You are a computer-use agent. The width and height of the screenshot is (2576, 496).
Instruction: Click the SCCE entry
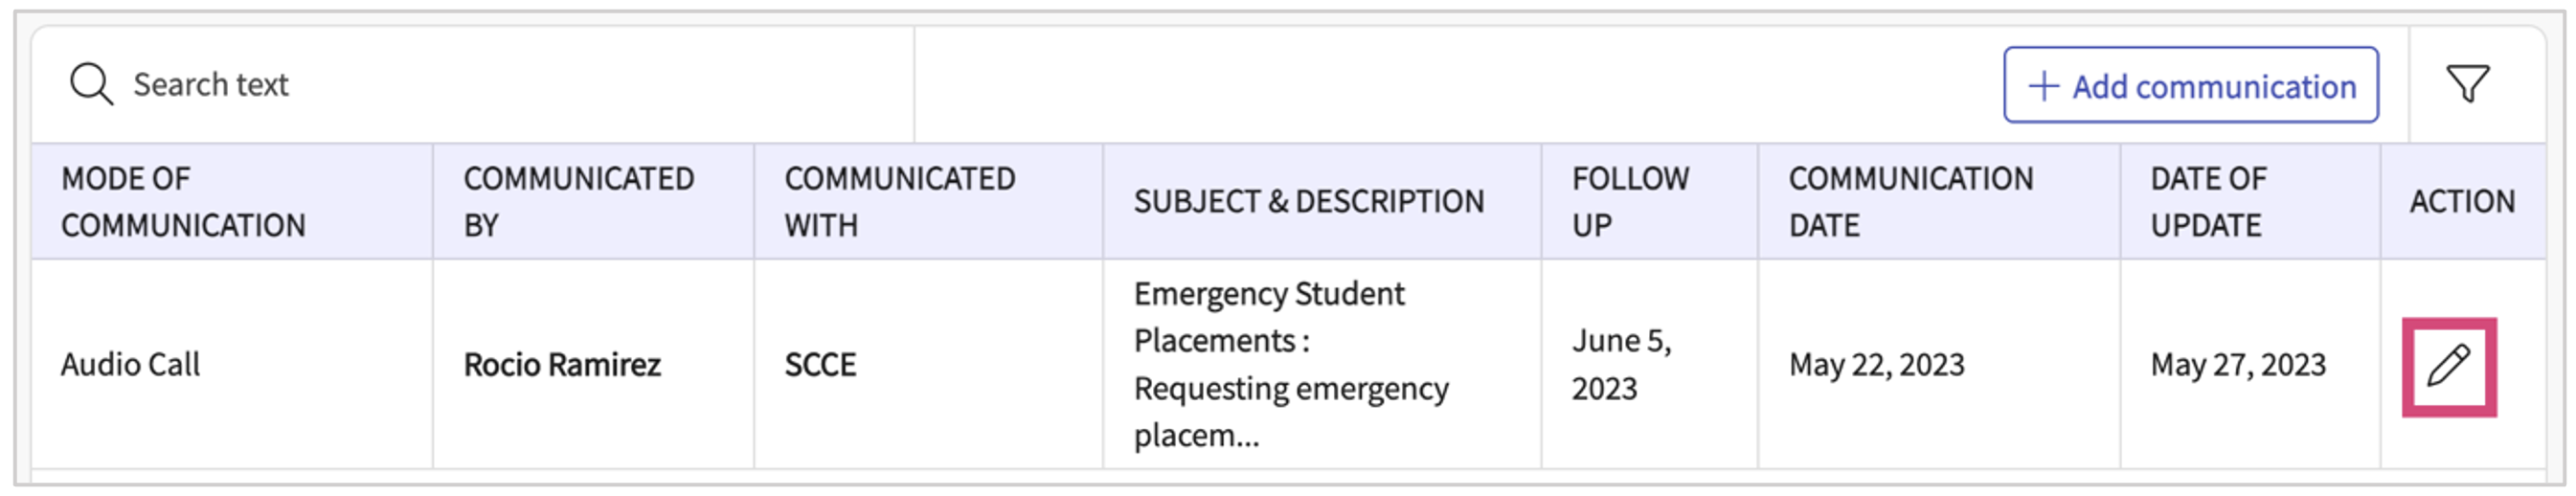click(820, 365)
